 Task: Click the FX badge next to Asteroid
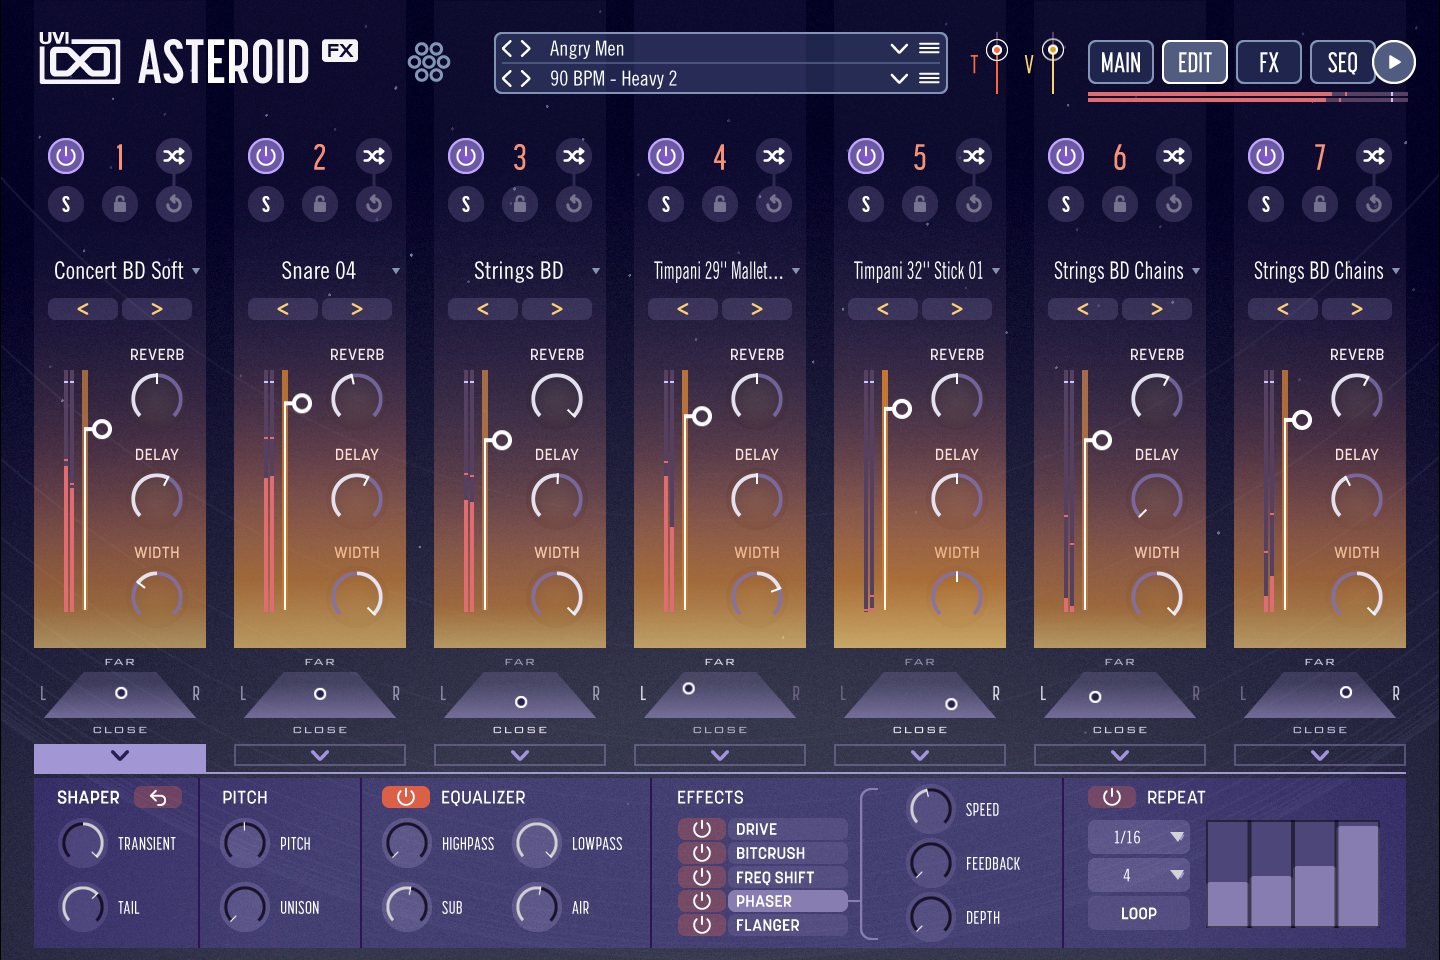340,51
